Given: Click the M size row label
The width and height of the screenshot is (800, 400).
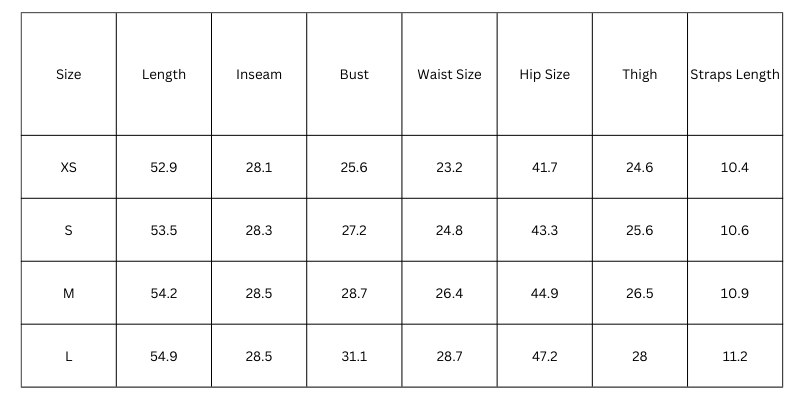Looking at the screenshot, I should 68,293.
